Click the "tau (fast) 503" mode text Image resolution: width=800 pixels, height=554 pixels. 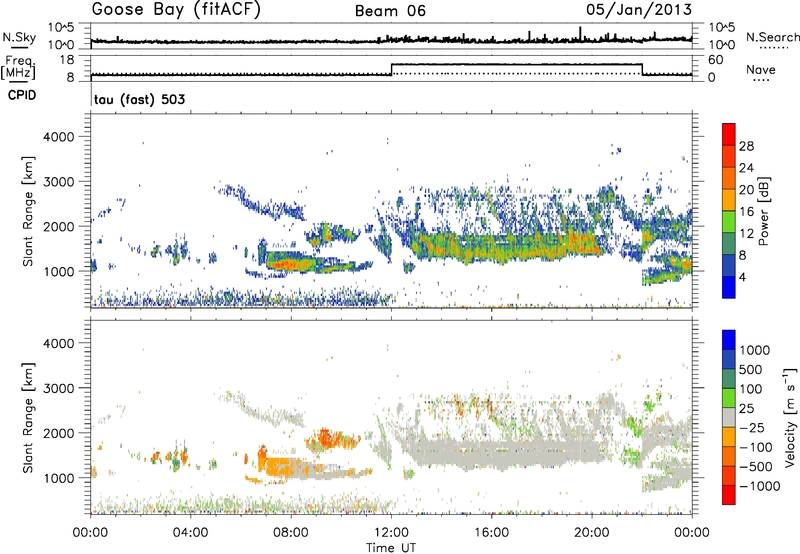(139, 99)
